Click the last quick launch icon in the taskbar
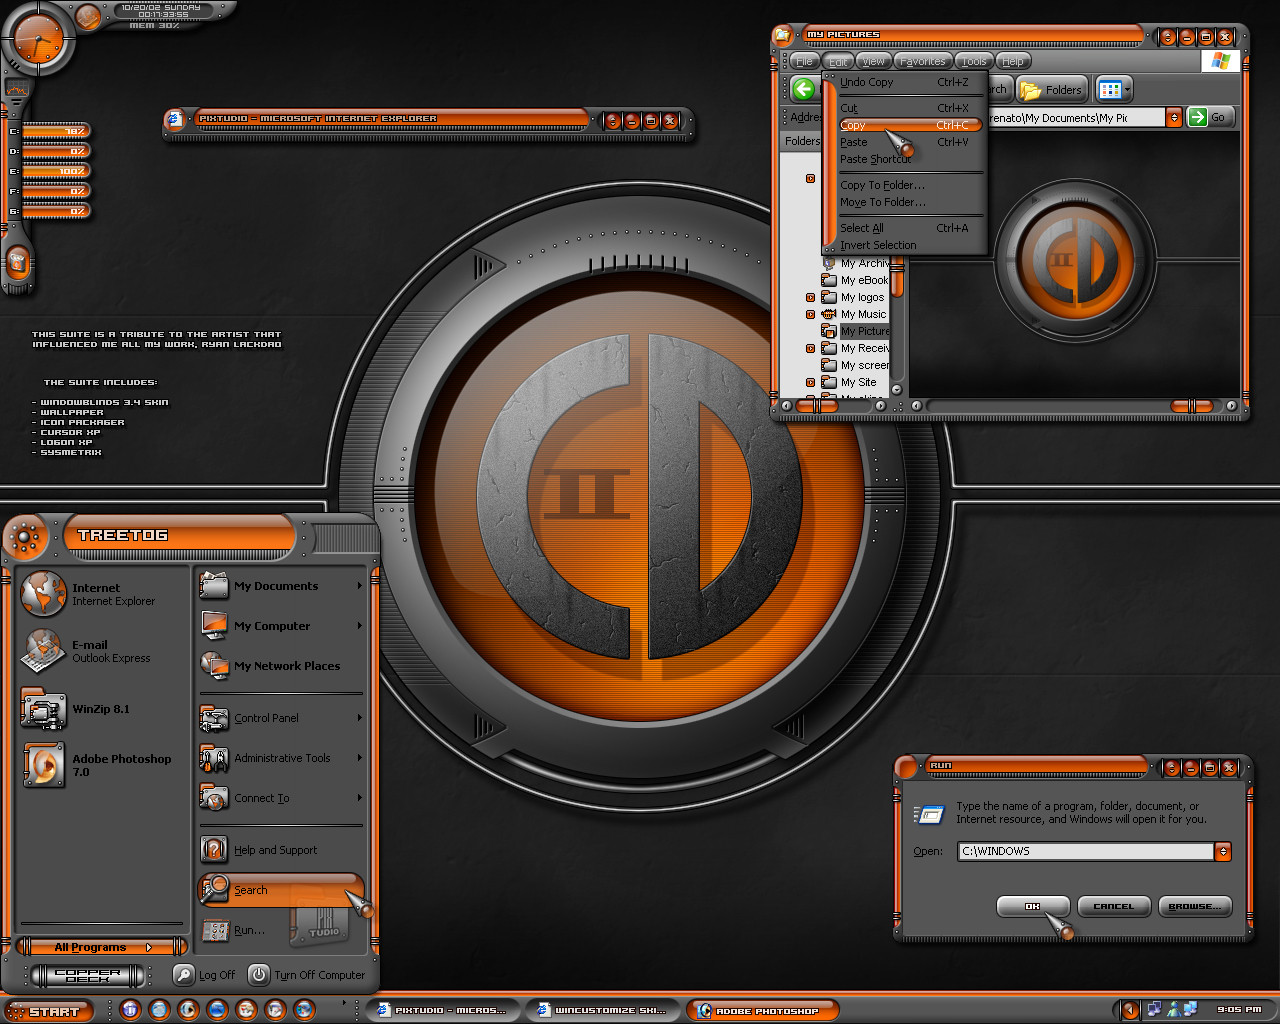This screenshot has width=1280, height=1024. 303,1009
